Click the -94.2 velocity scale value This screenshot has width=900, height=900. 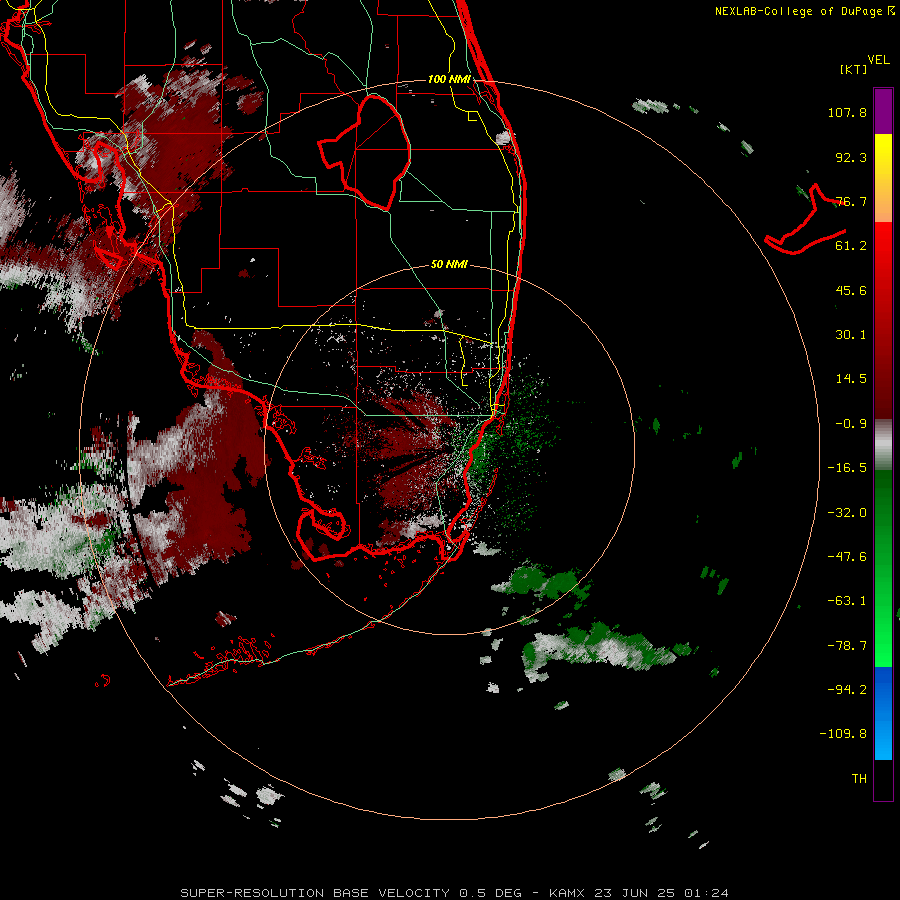(847, 689)
